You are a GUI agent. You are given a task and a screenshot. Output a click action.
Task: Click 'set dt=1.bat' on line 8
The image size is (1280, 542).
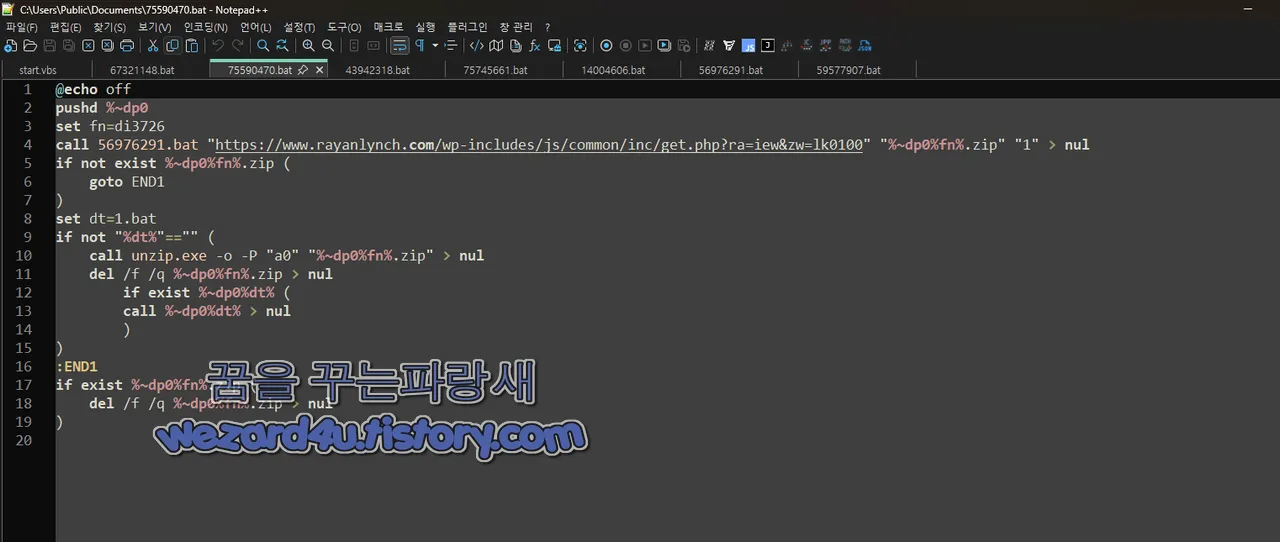(106, 219)
